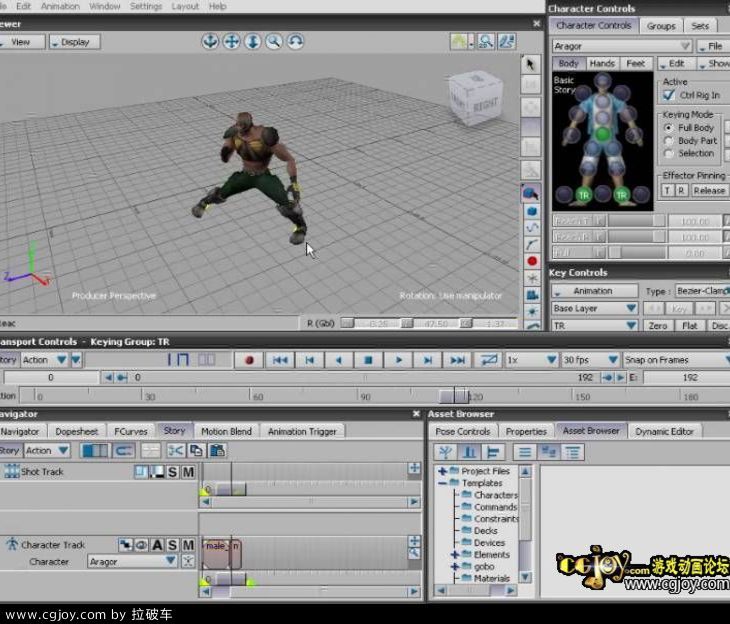Open the viewer Display menu button

click(74, 42)
